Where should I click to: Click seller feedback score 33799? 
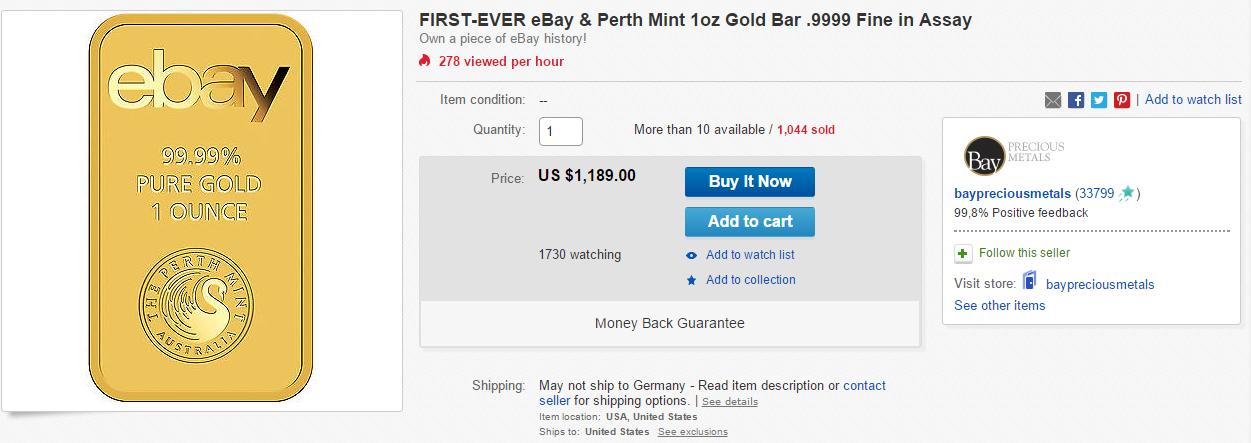(x=1098, y=193)
